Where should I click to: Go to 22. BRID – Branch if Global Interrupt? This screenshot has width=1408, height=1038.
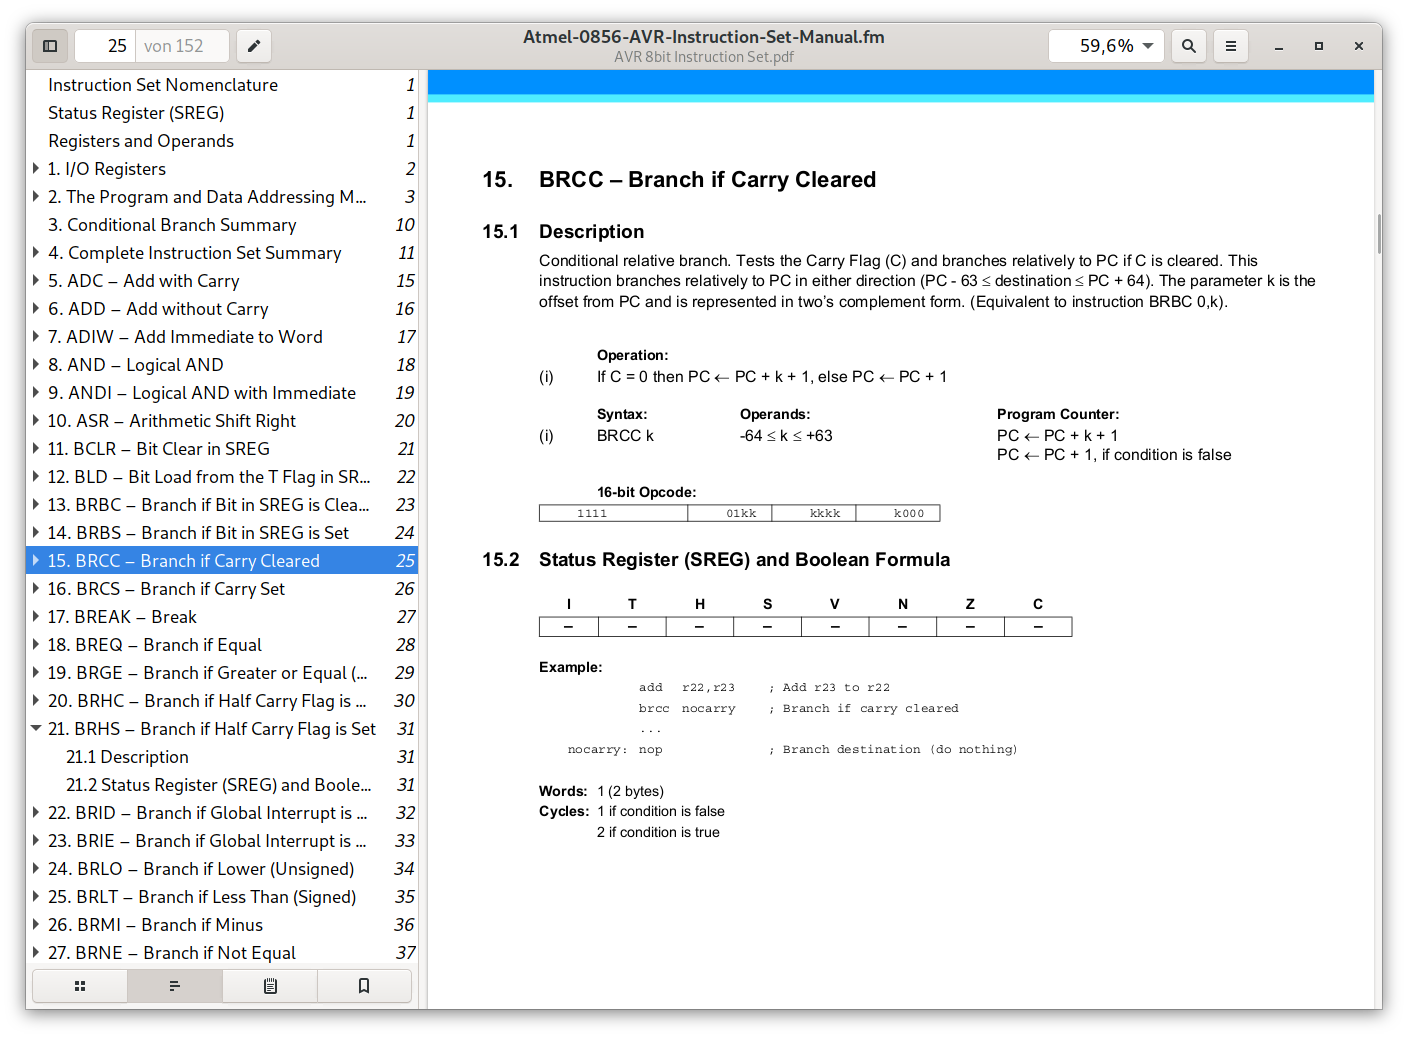click(222, 813)
